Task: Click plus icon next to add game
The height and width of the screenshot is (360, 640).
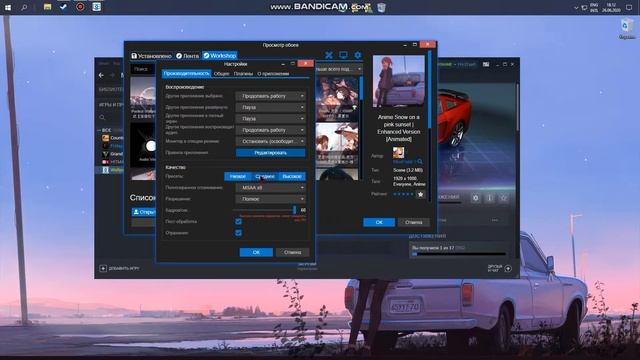Action: click(x=103, y=268)
